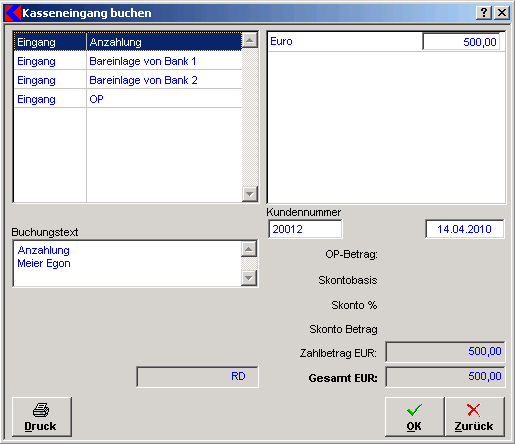This screenshot has width=515, height=444.
Task: Select Bareinlage von Bank 1 entry
Action: (x=128, y=61)
